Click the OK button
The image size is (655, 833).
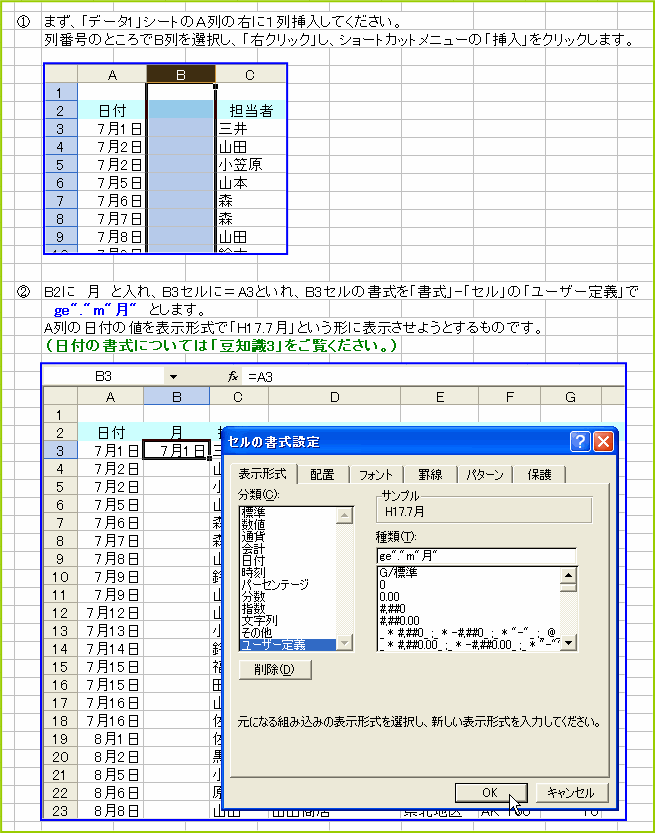491,793
